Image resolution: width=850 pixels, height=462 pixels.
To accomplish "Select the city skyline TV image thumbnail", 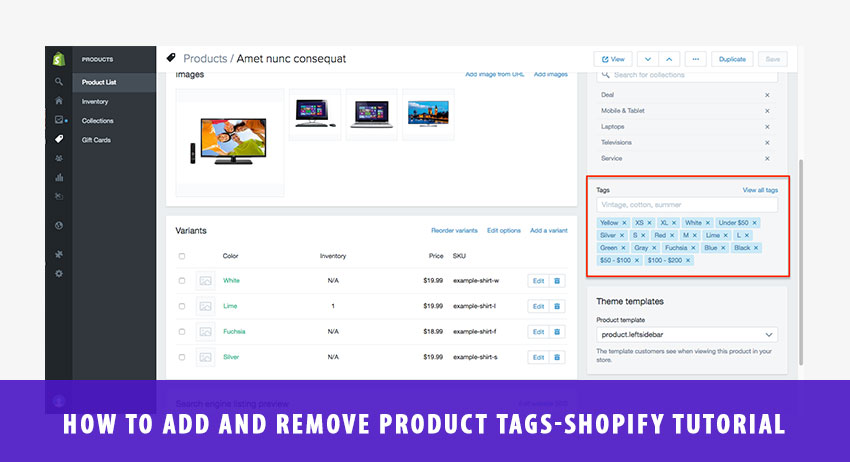I will 428,114.
